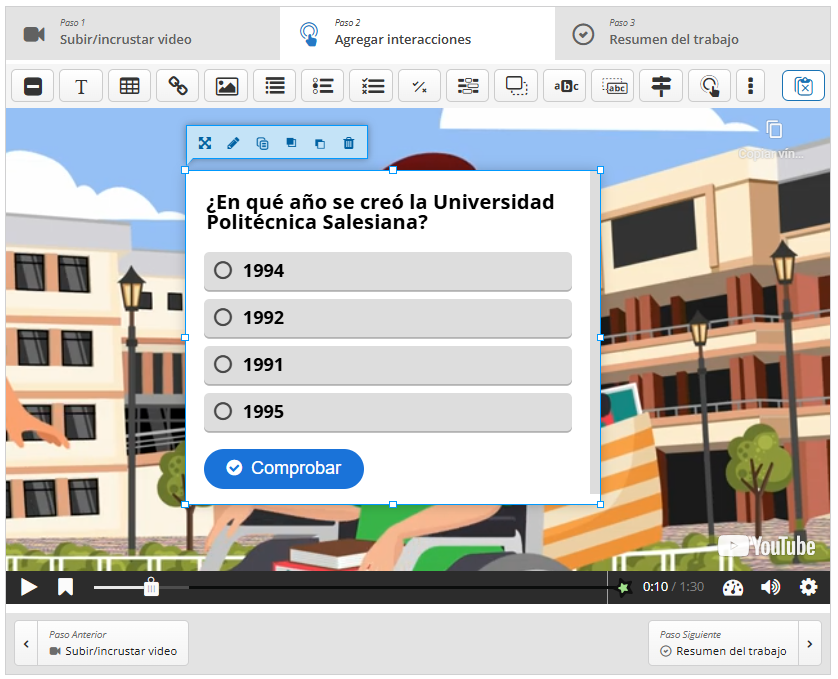Delete the selected question with trash icon
838x679 pixels.
pyautogui.click(x=348, y=143)
